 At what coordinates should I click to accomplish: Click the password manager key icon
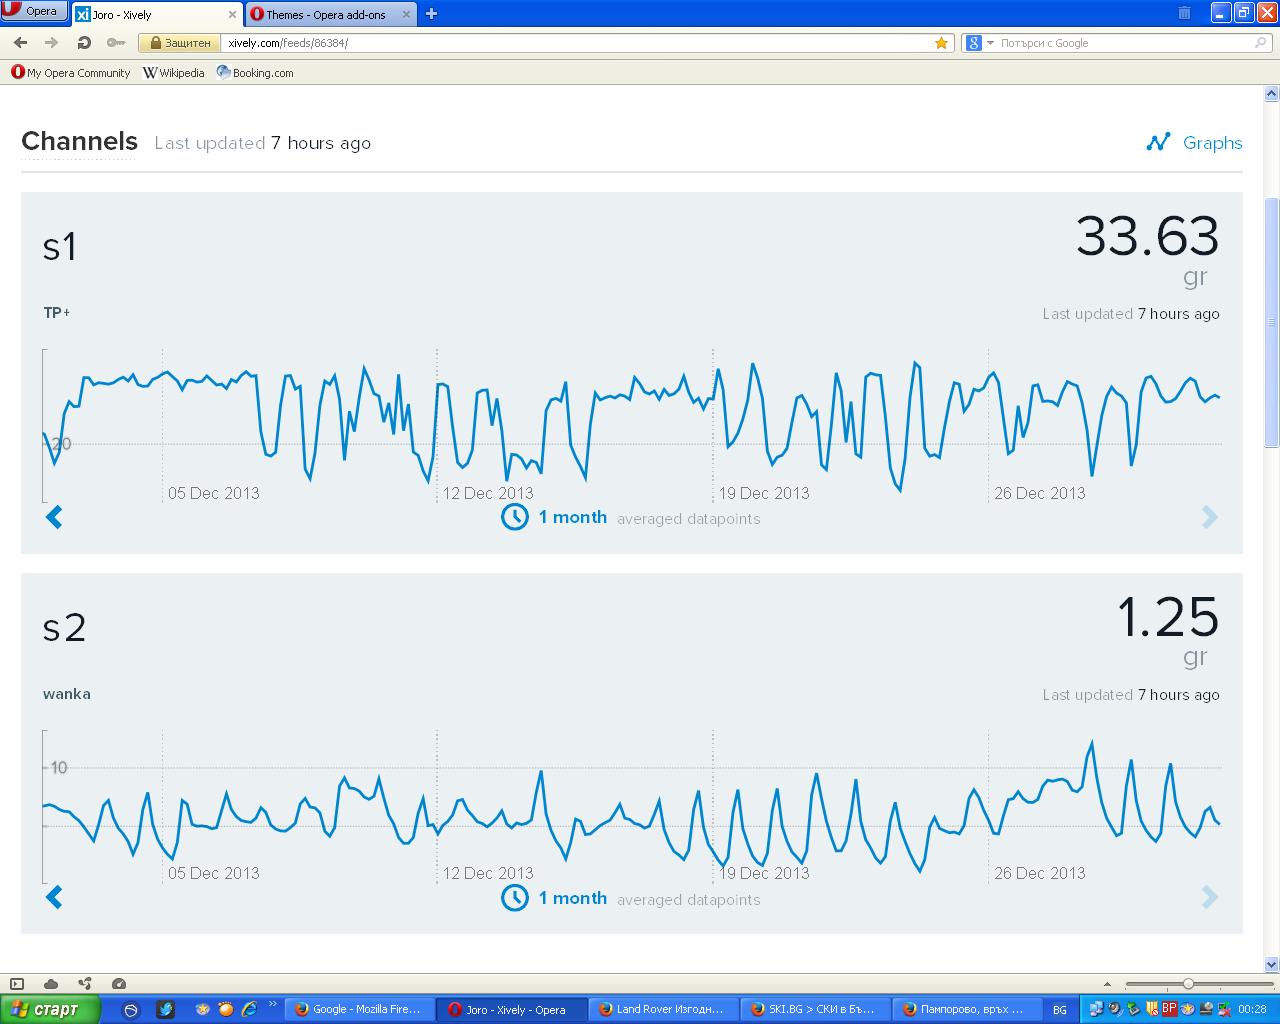click(x=116, y=43)
